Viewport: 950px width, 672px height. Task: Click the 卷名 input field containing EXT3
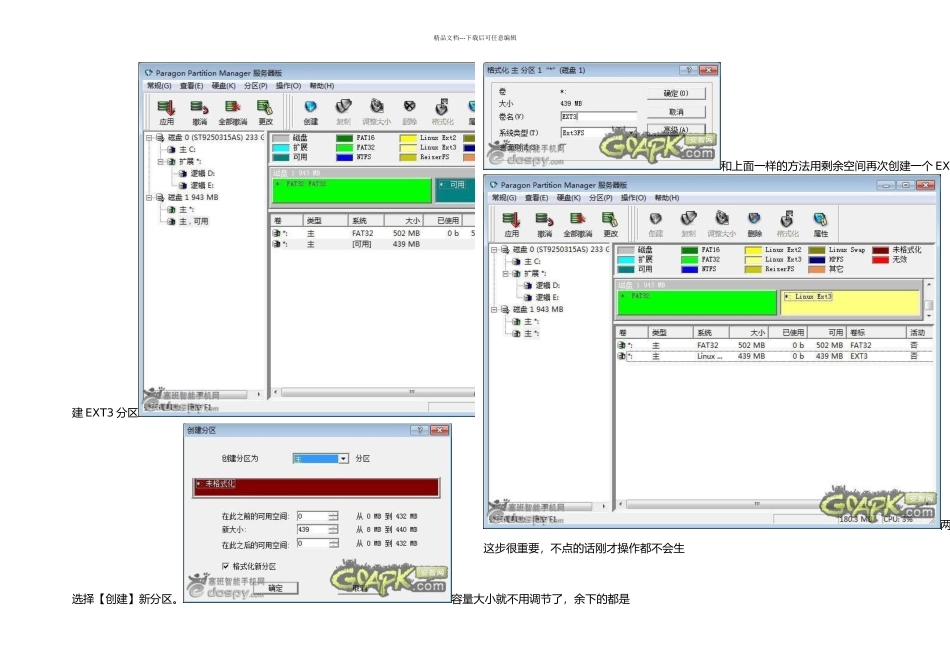pyautogui.click(x=598, y=117)
